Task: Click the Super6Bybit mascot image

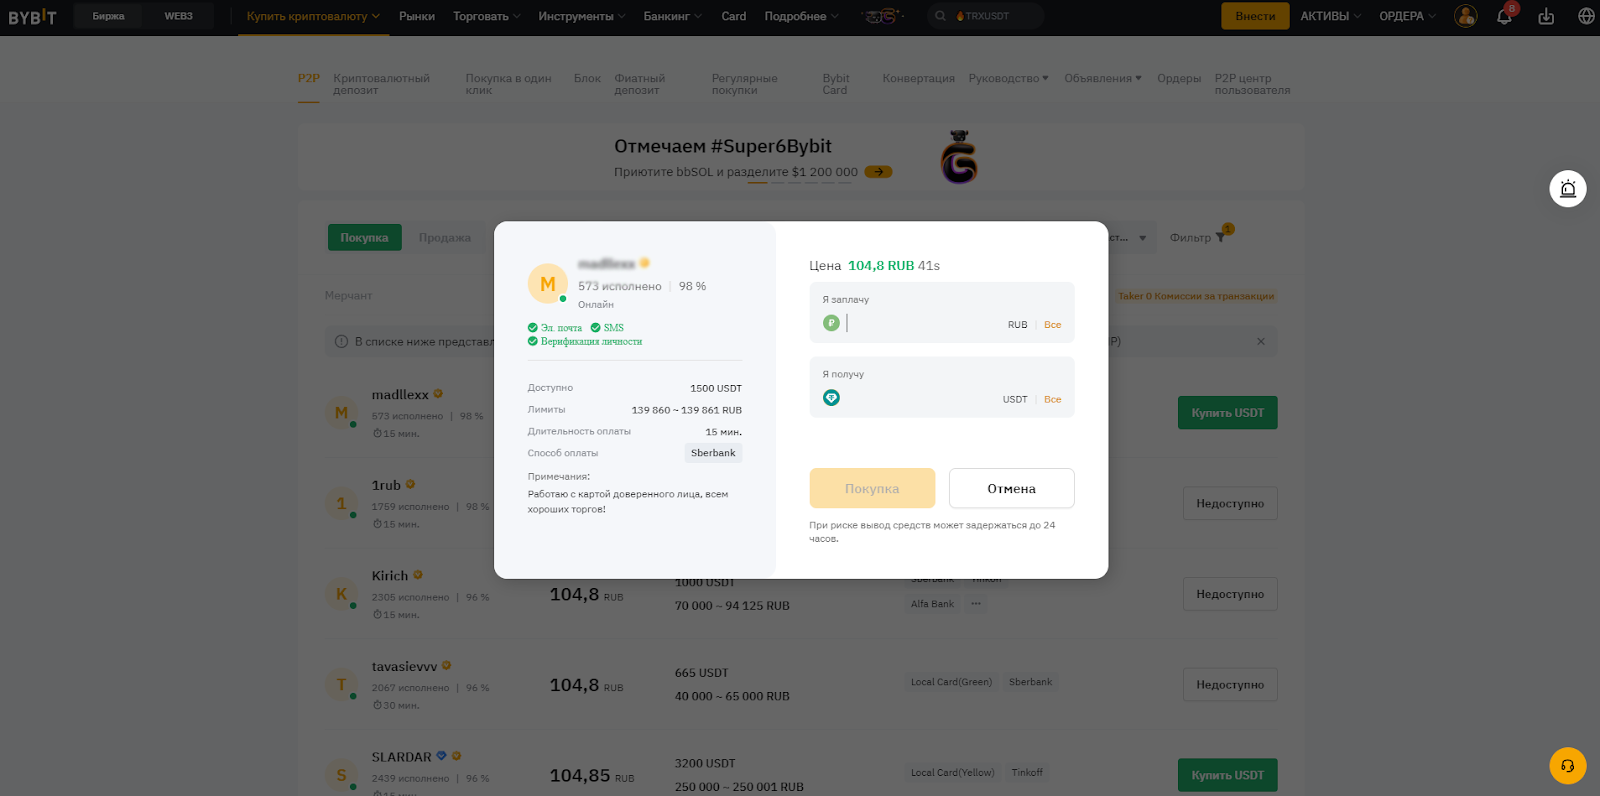Action: pos(959,157)
